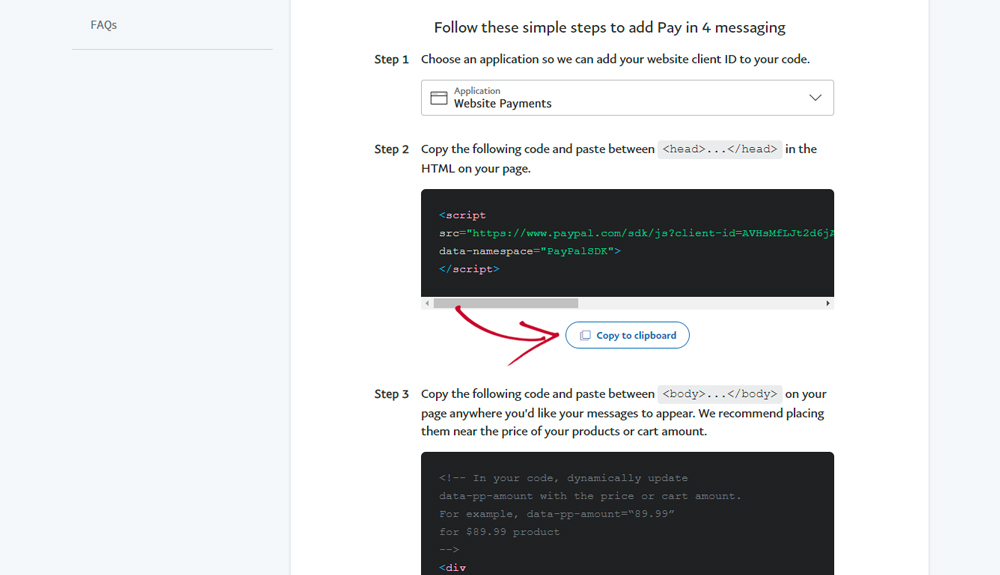
Task: Open the FAQs link in the sidebar
Action: pyautogui.click(x=104, y=25)
